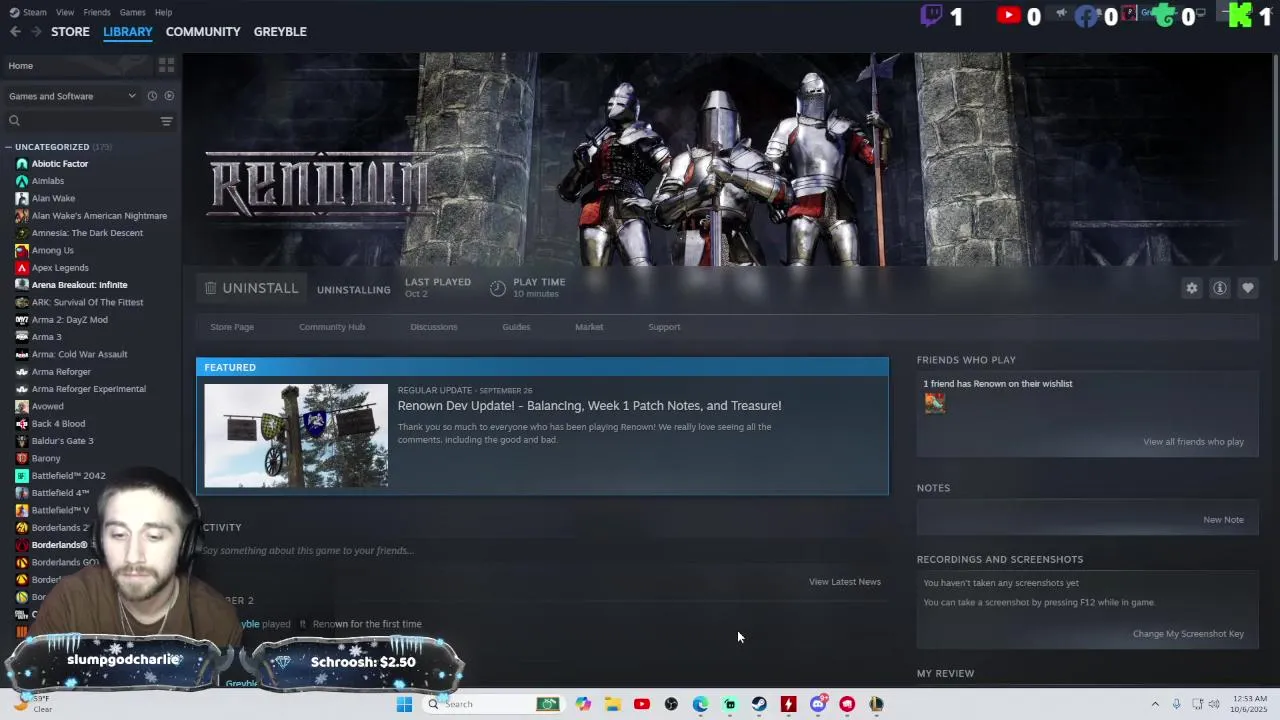Screen dimensions: 1280x720
Task: Select Amnesia: The Dark Descent
Action: (87, 233)
